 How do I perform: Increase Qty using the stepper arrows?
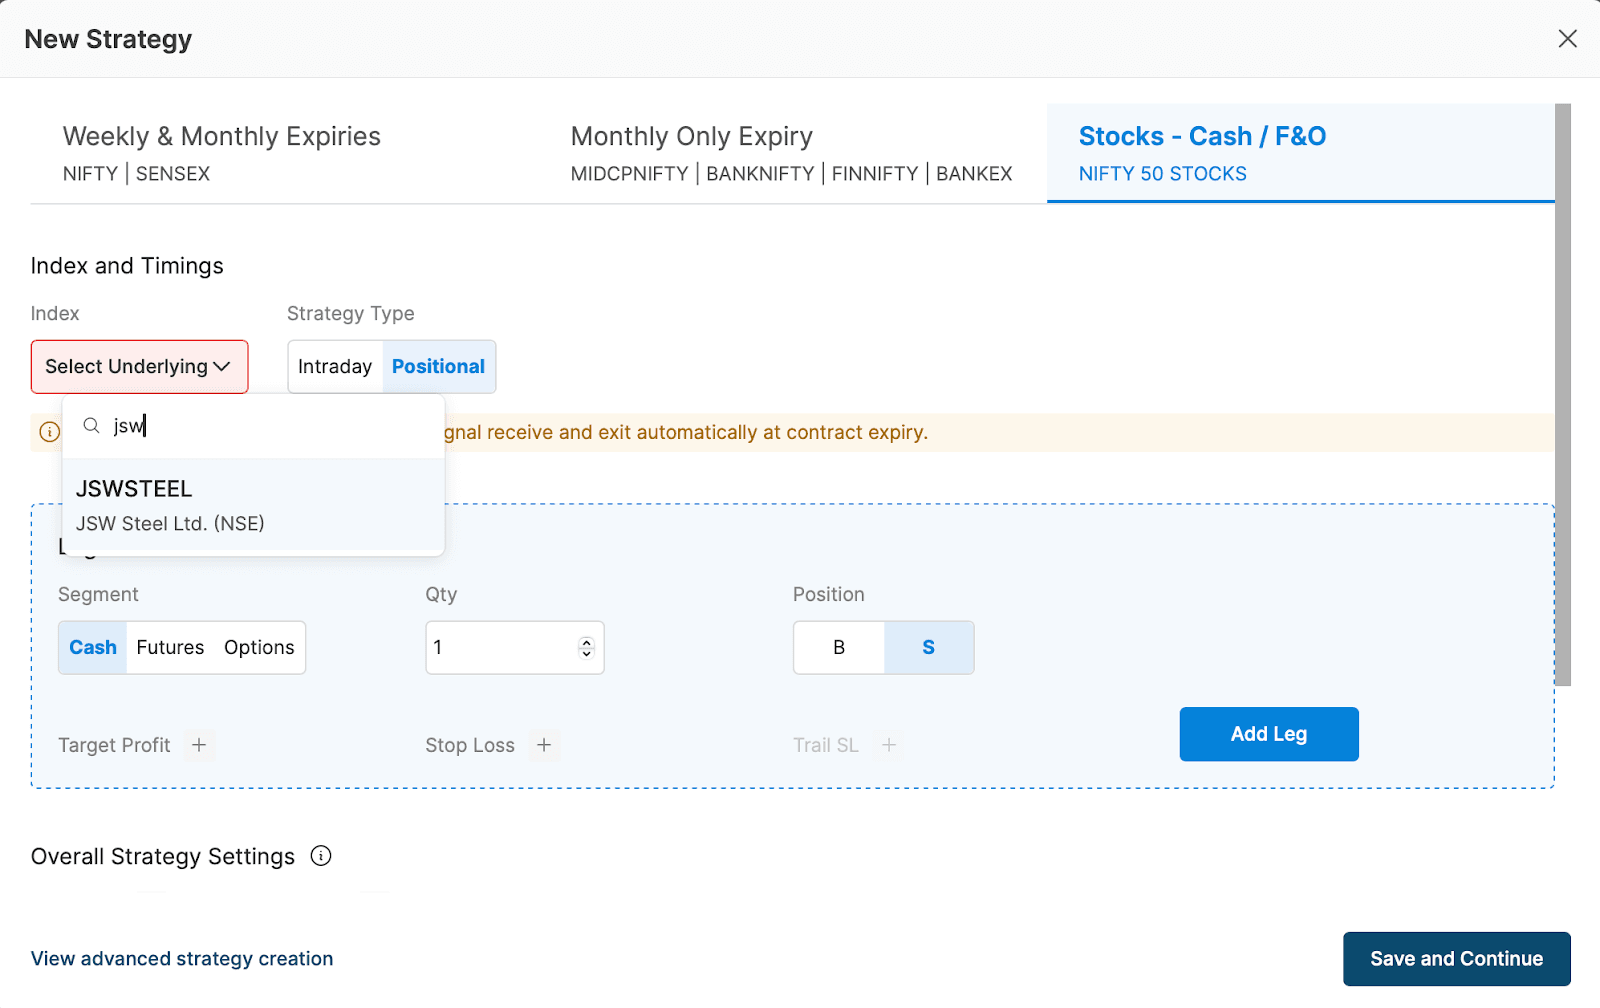tap(587, 642)
